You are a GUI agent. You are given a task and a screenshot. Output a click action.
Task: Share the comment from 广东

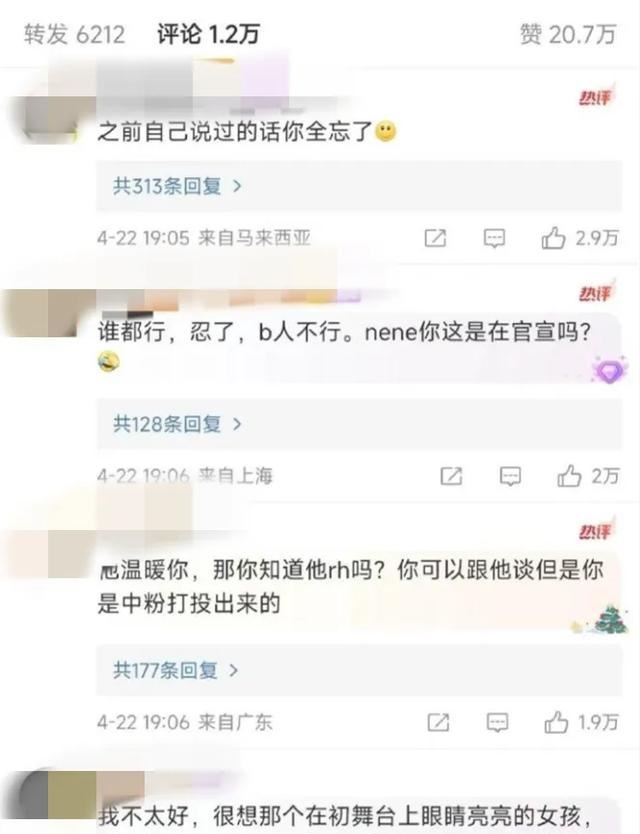(438, 722)
